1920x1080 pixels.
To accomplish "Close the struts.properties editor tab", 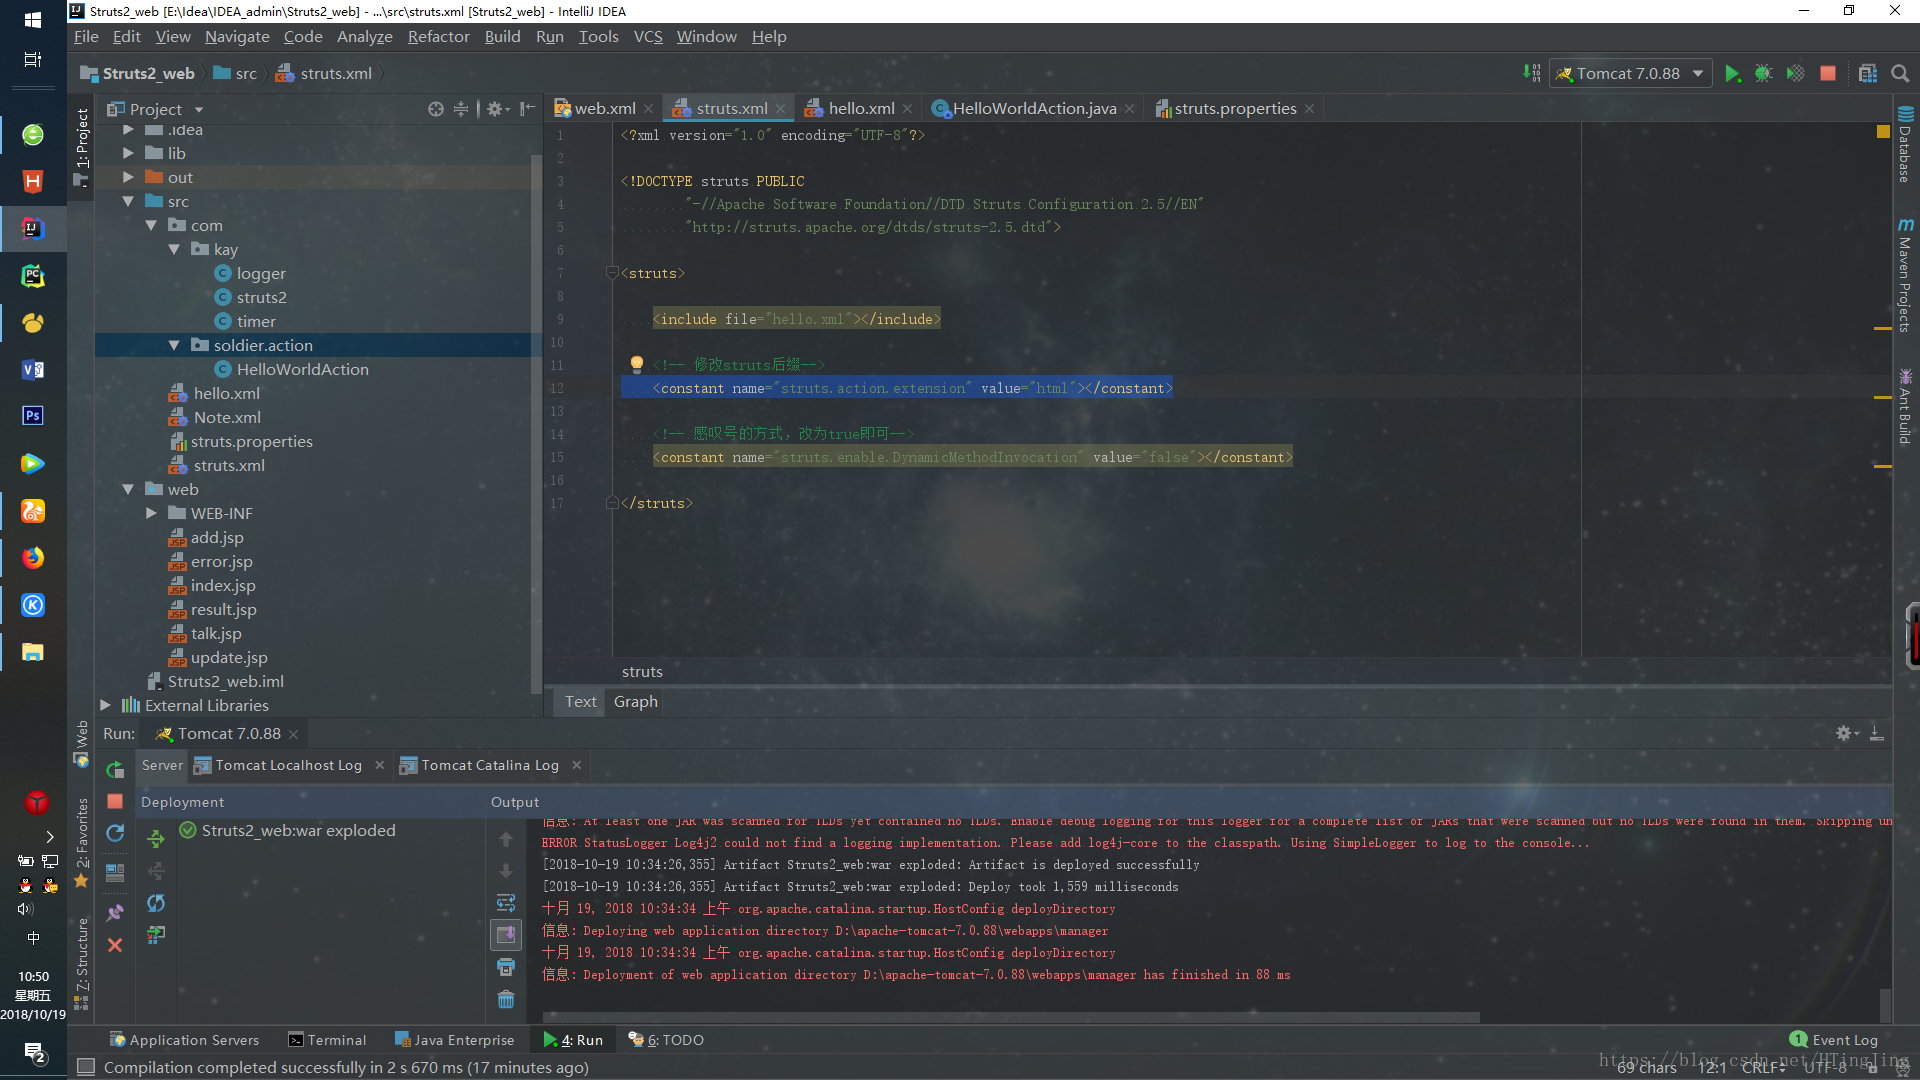I will pos(1310,109).
